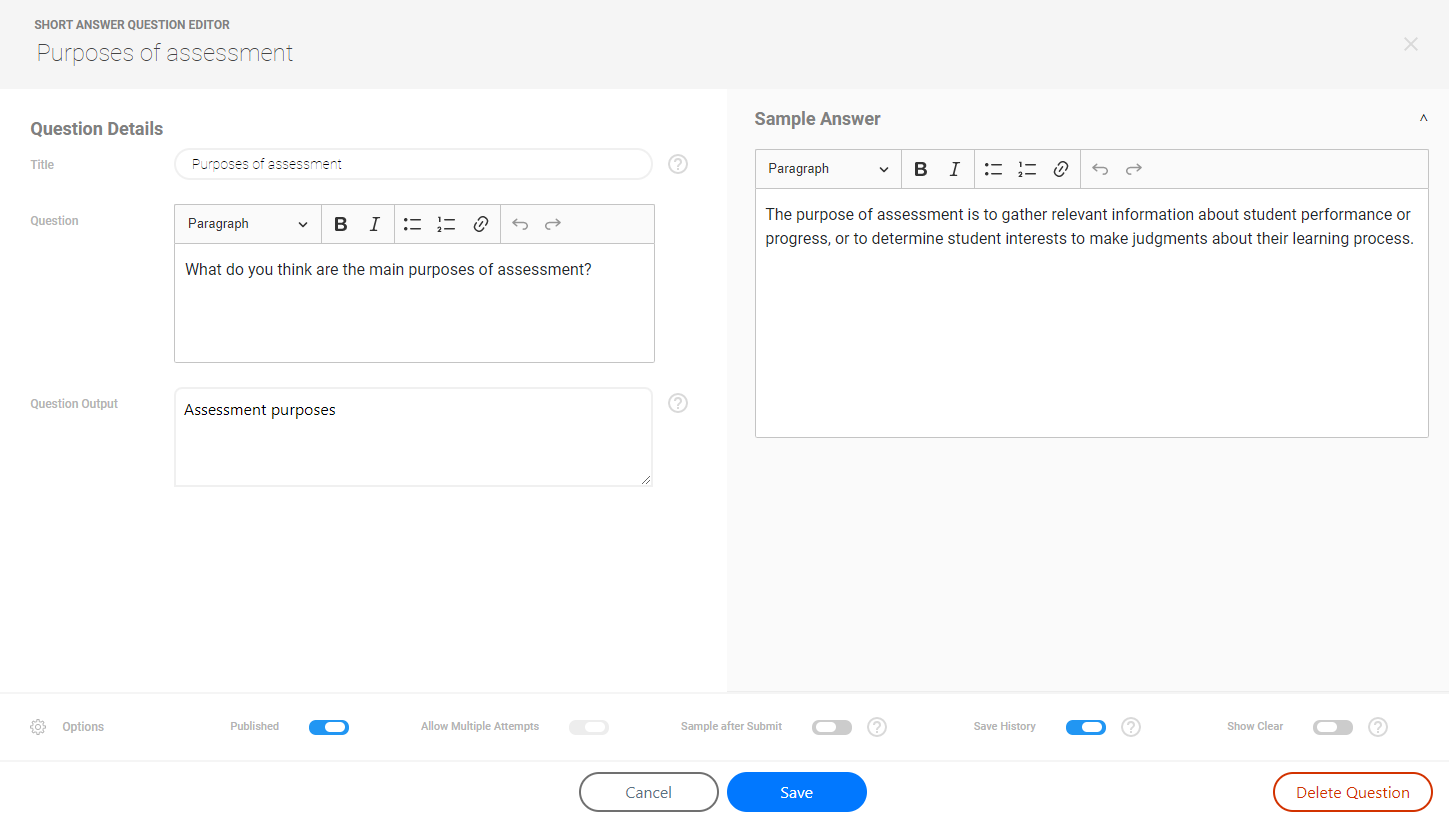Click help icon next to Title field

tap(678, 164)
